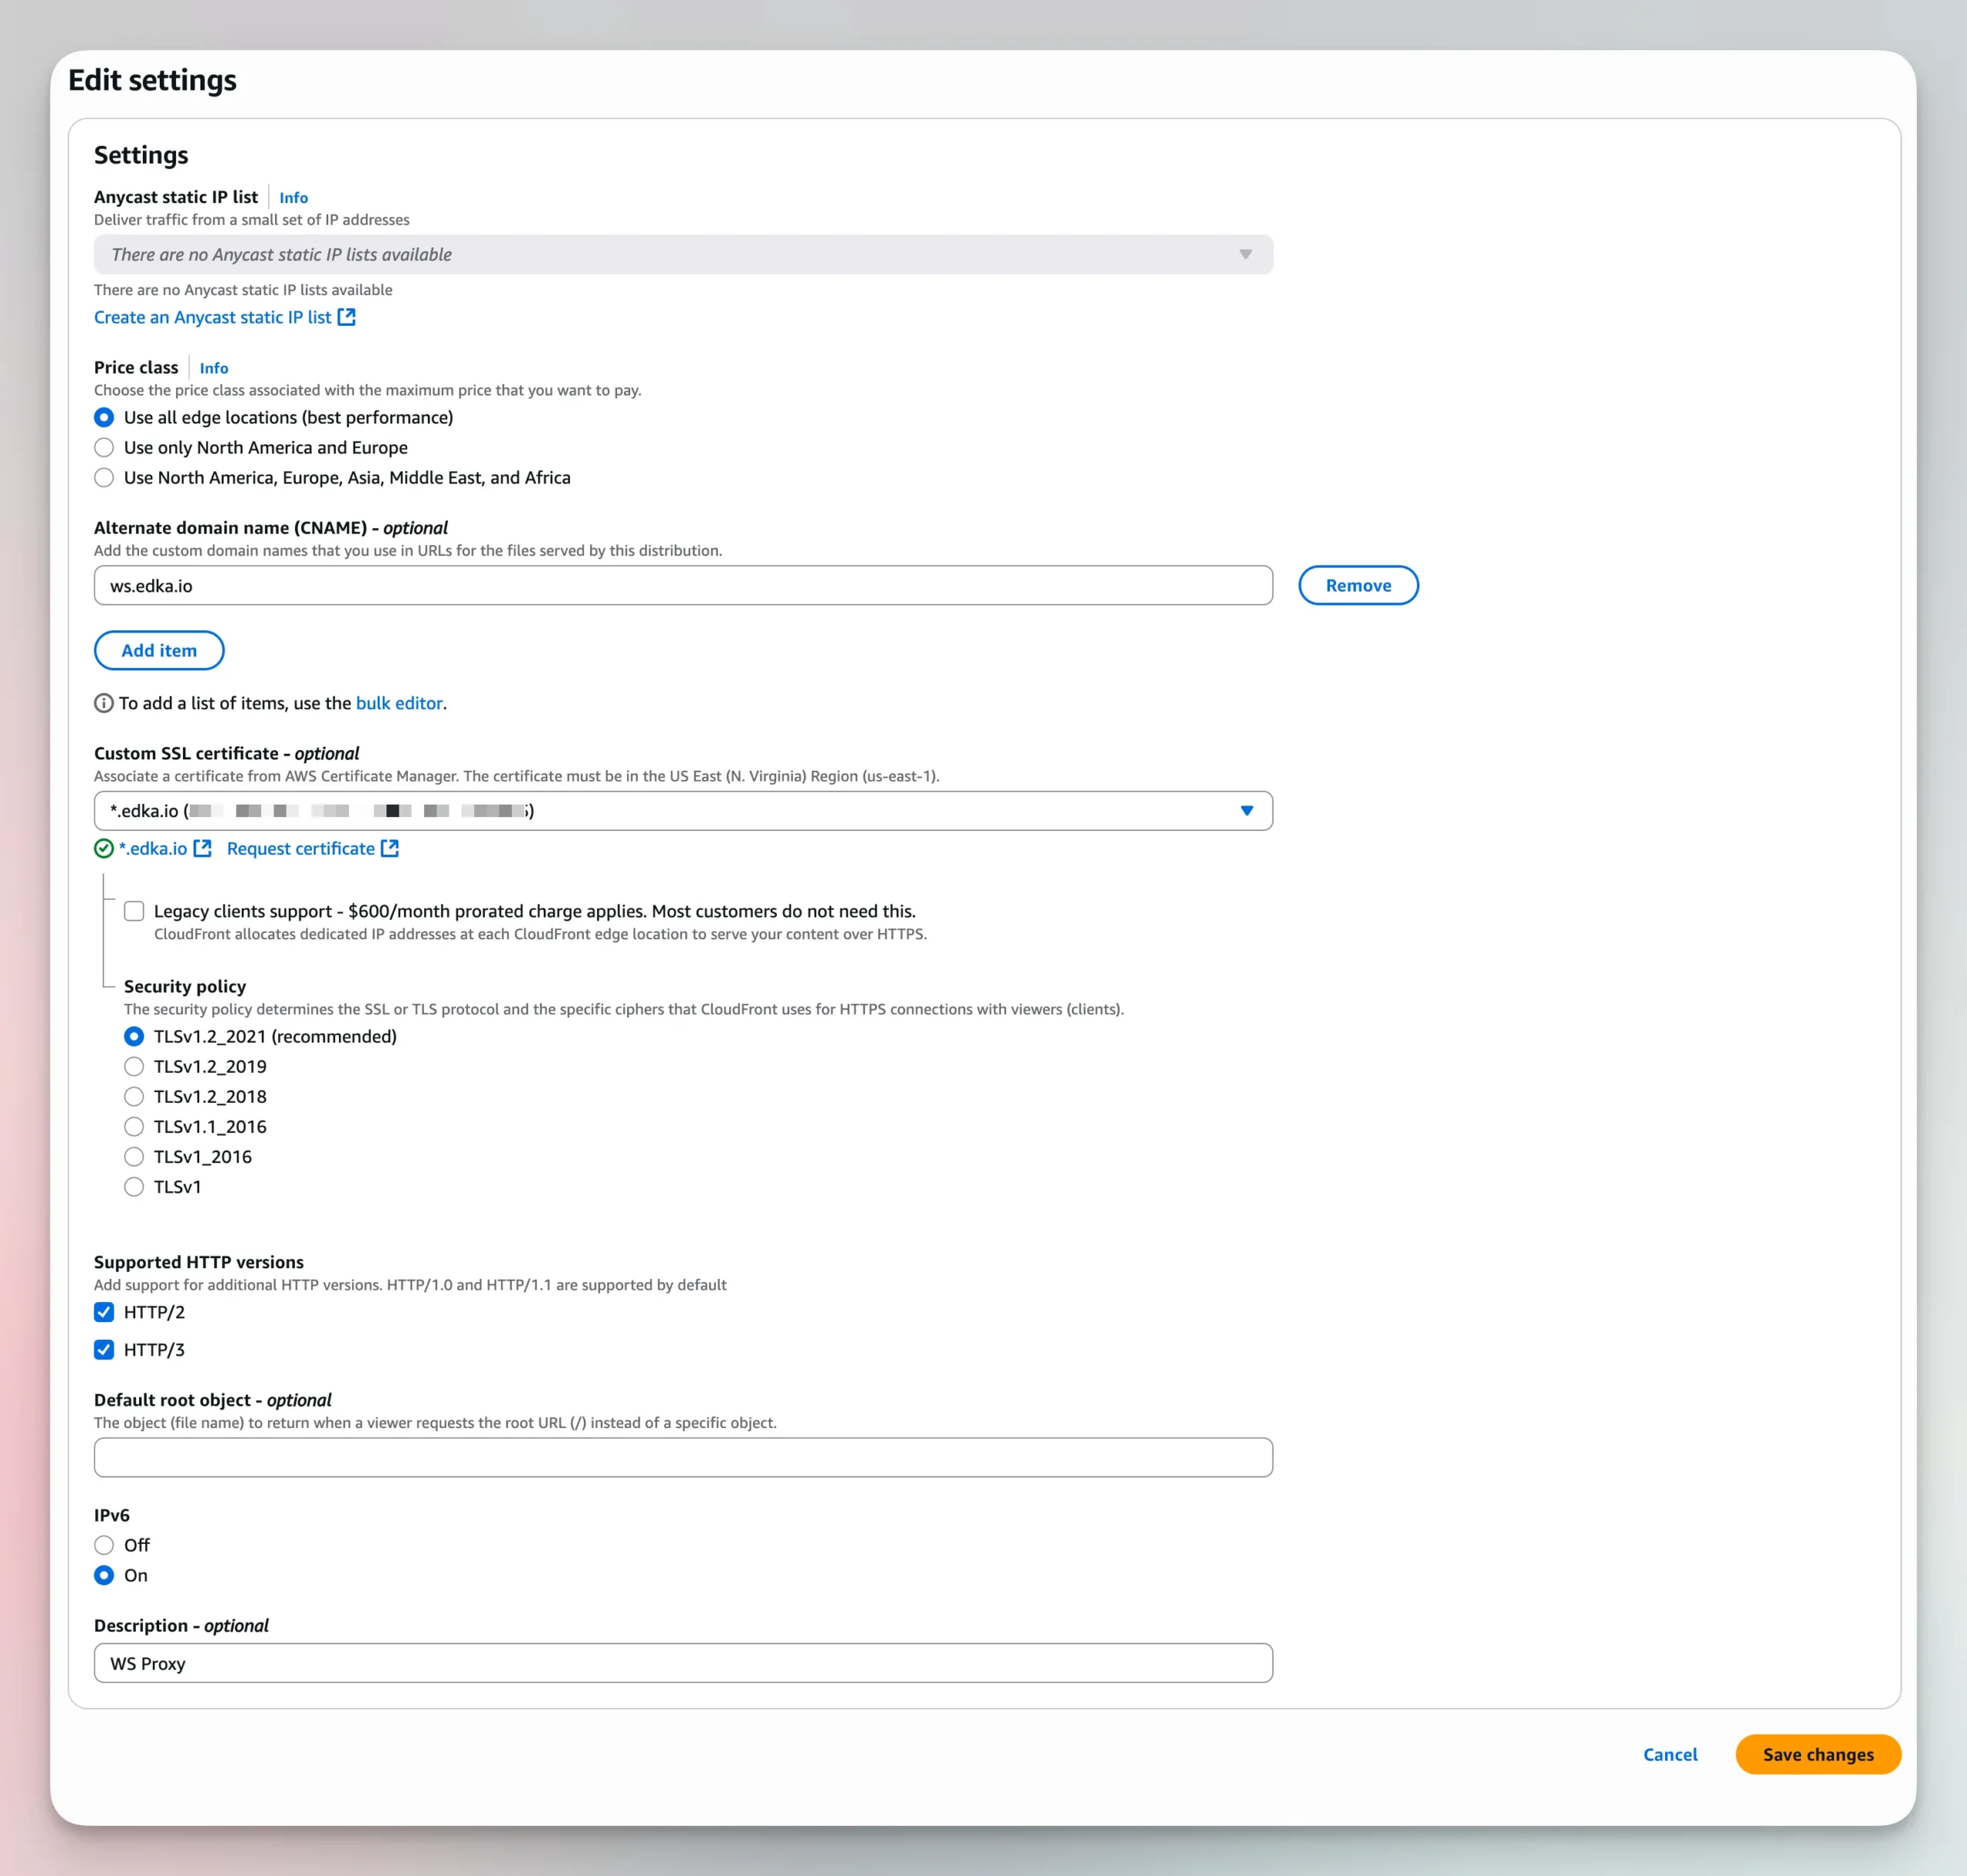Click external link icon beside Request certificate

(390, 848)
